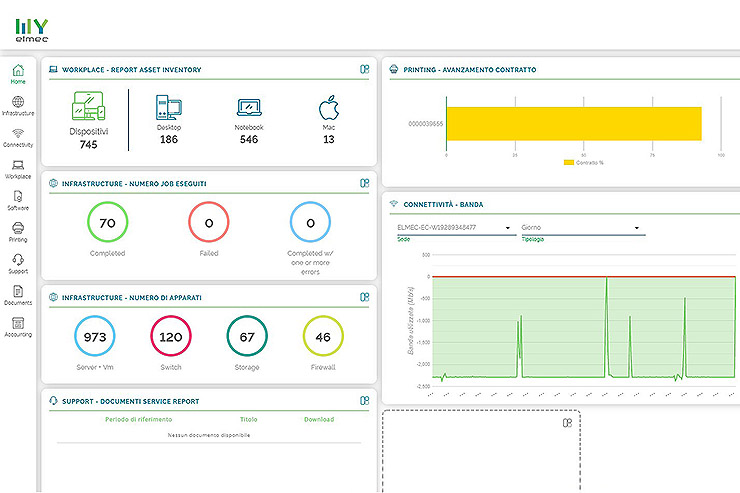
Task: Click the yellow contract progress bar
Action: pos(573,124)
